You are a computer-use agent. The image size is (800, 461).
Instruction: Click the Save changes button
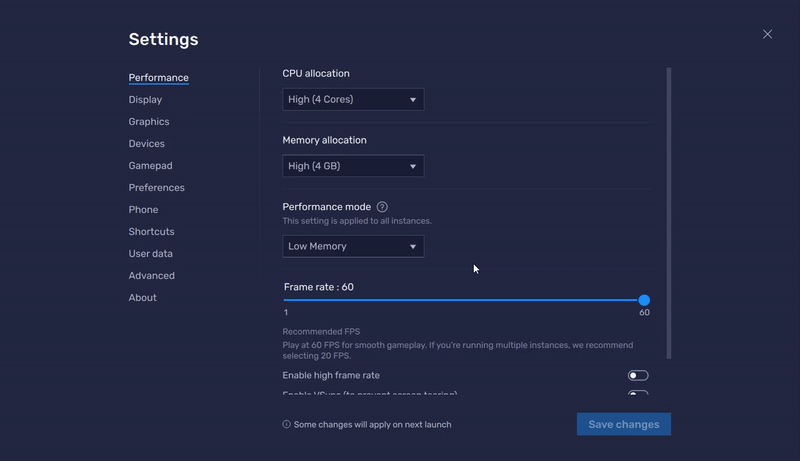[623, 425]
